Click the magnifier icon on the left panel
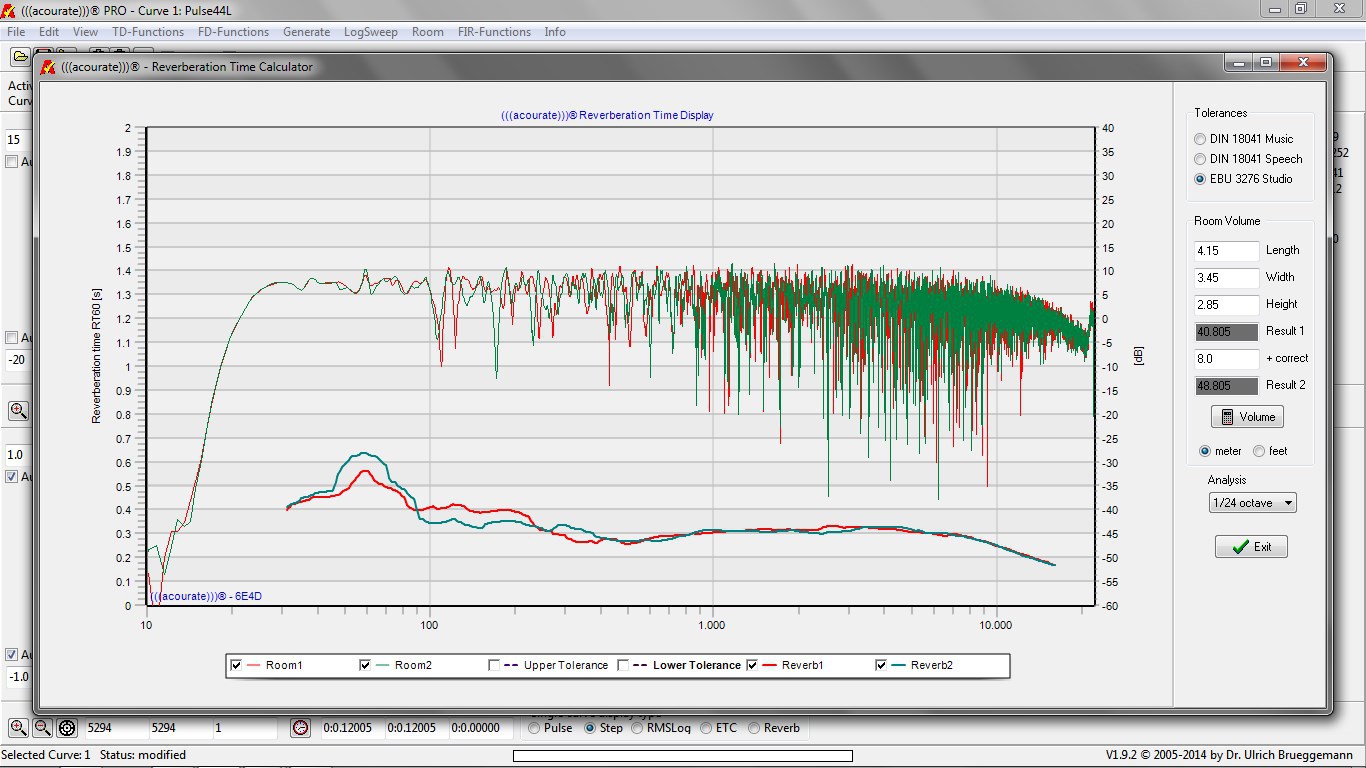 18,410
